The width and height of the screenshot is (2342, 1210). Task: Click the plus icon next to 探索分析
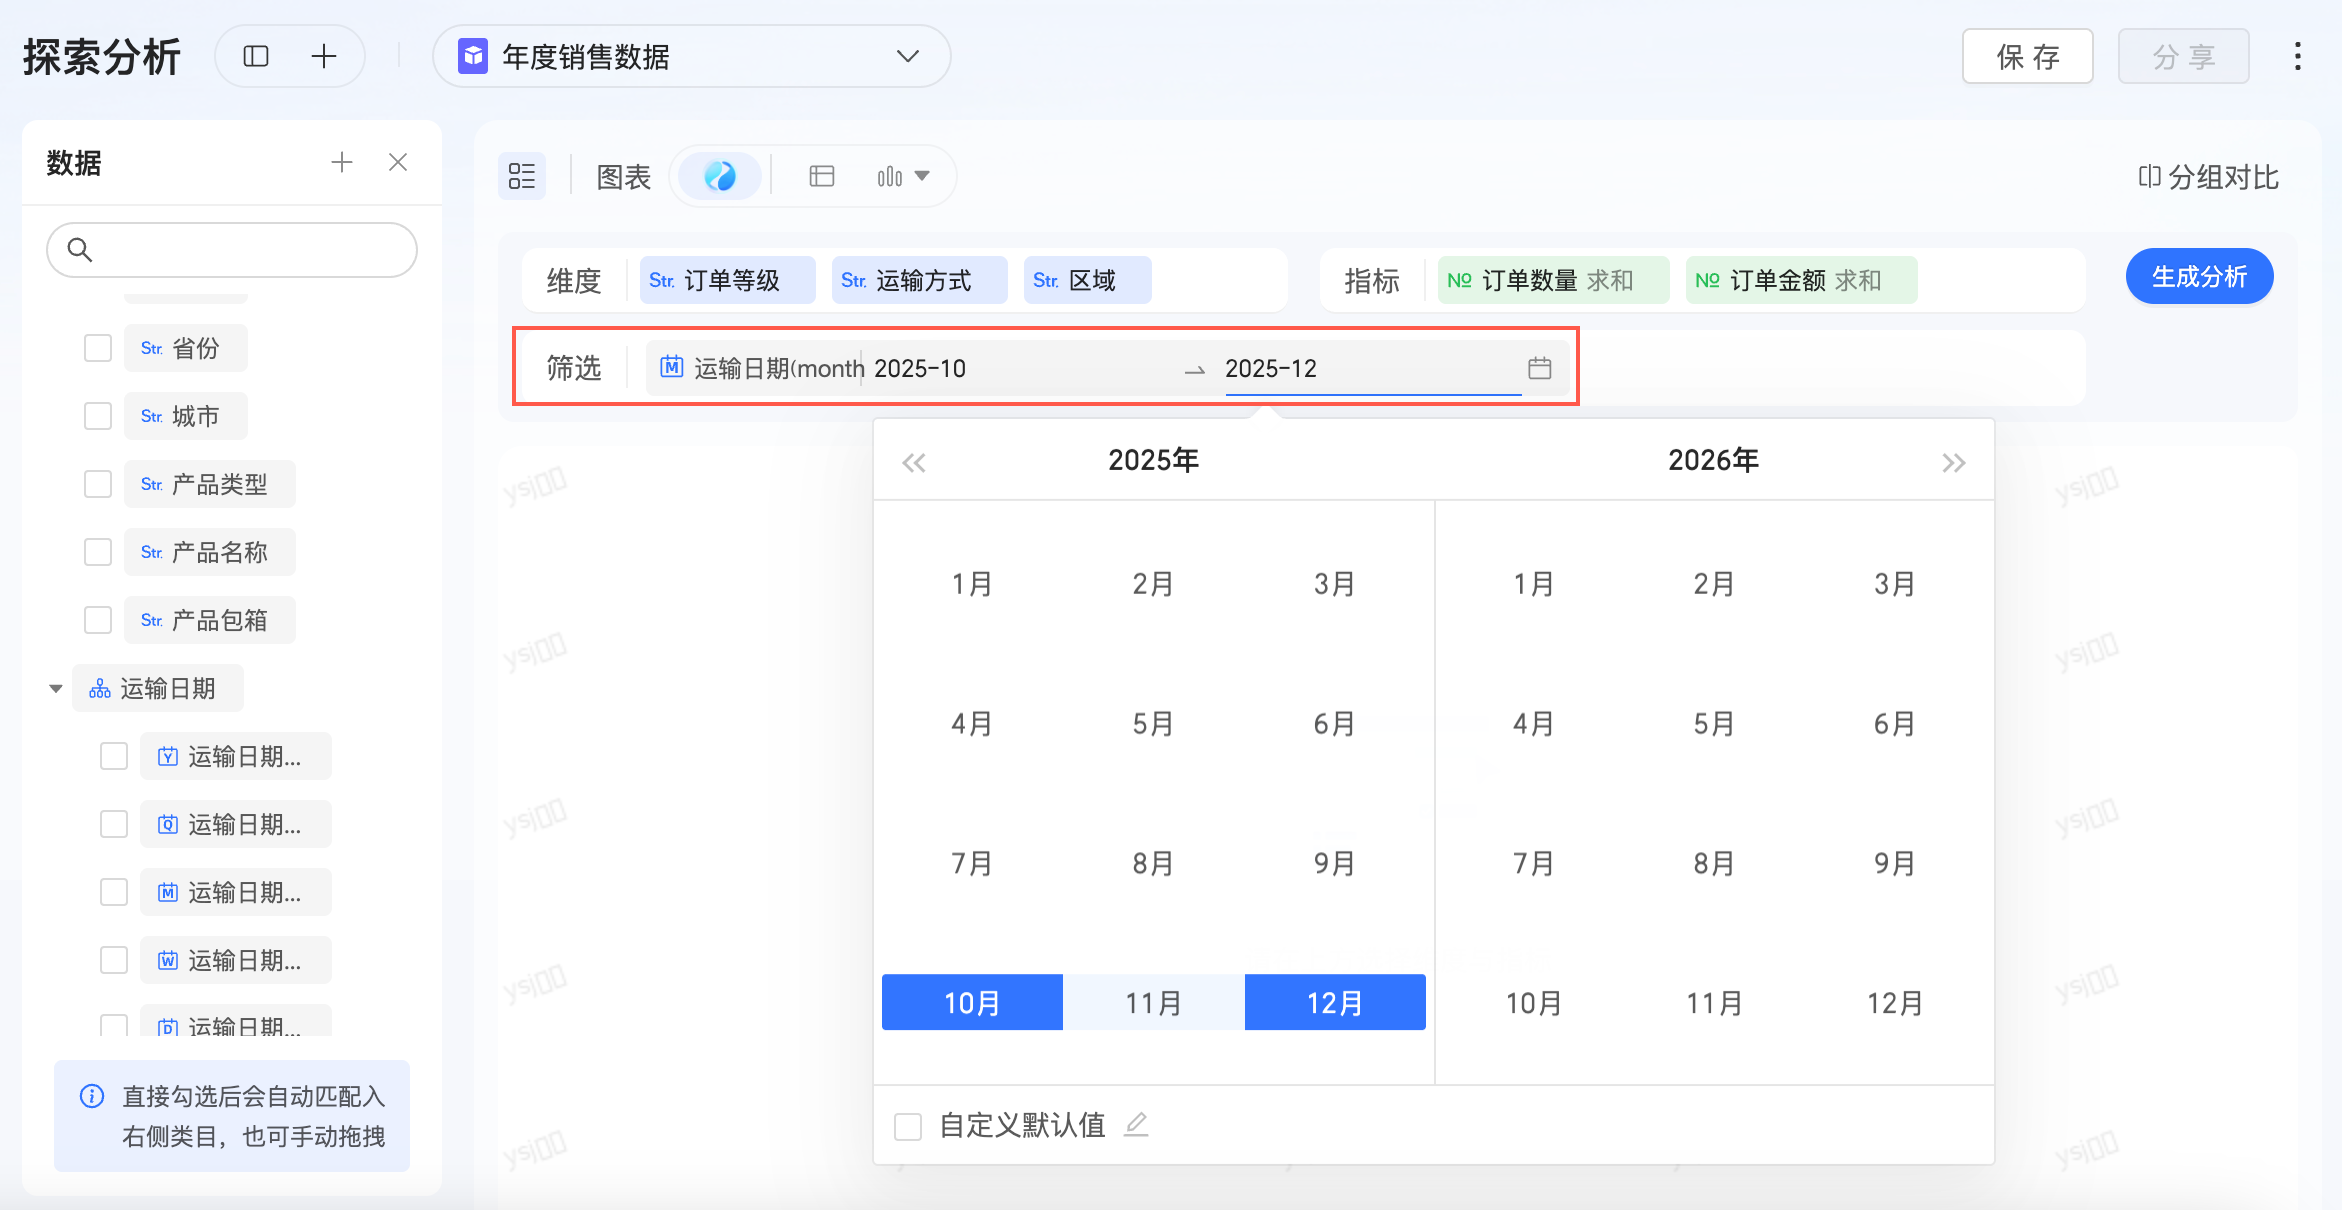[323, 56]
